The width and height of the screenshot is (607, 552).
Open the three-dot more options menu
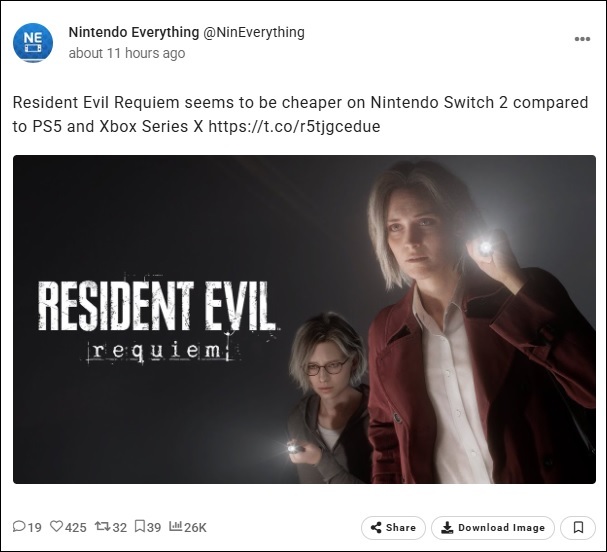pos(582,39)
